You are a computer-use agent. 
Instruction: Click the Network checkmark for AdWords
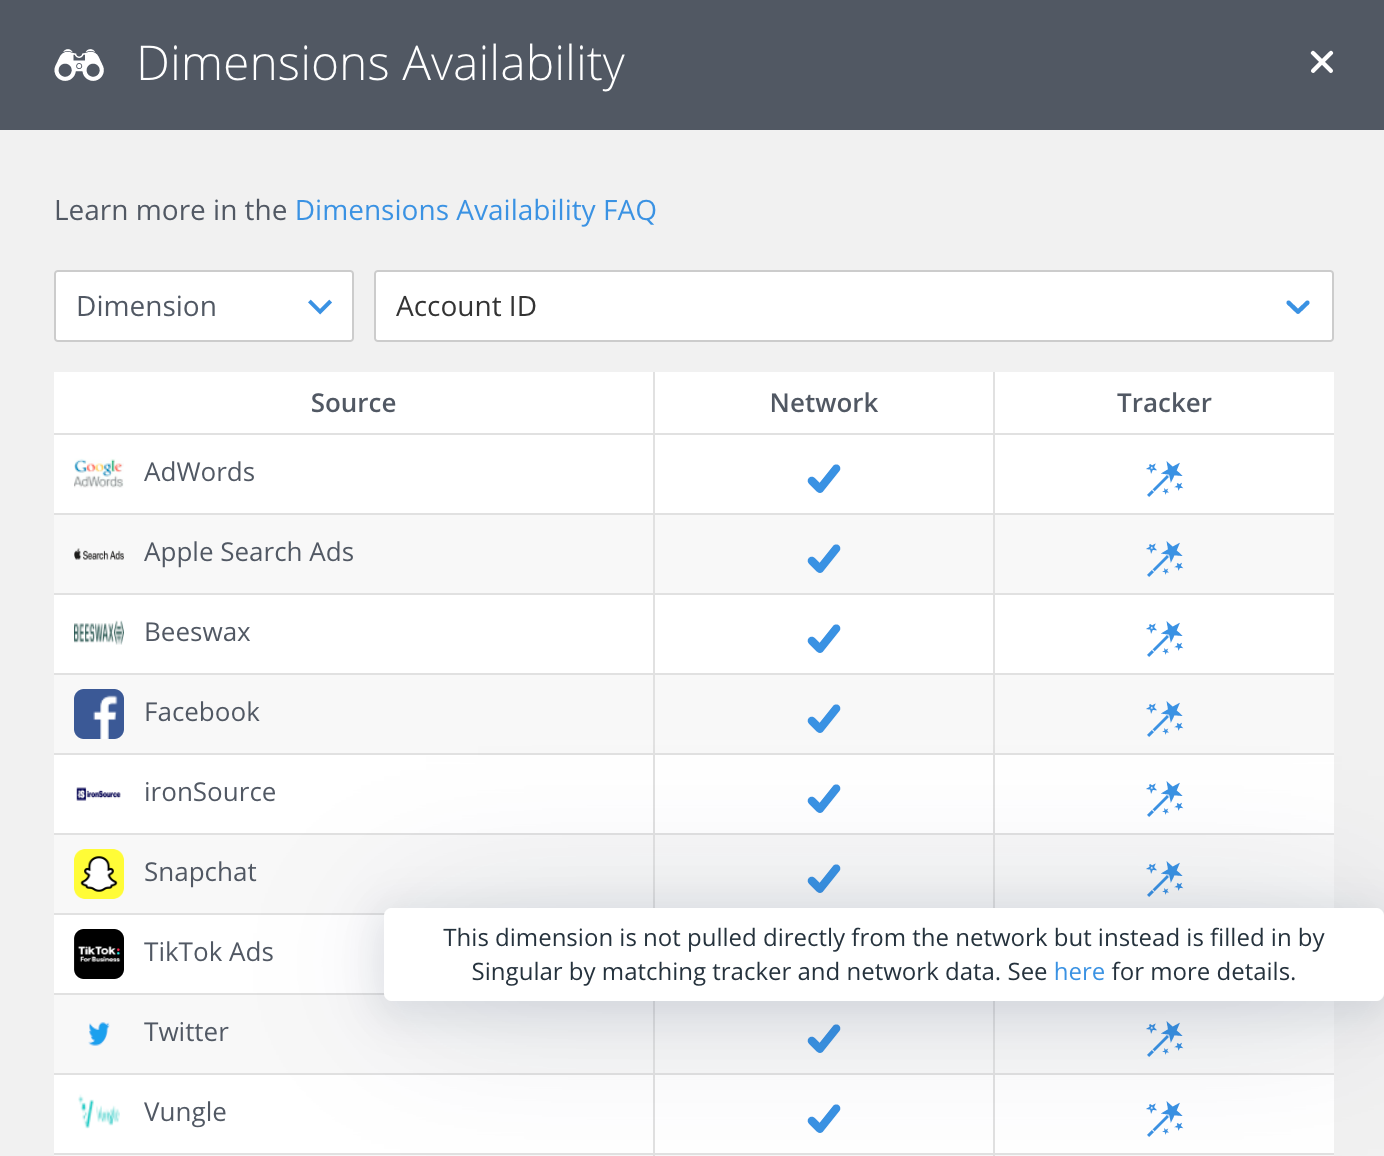point(823,479)
